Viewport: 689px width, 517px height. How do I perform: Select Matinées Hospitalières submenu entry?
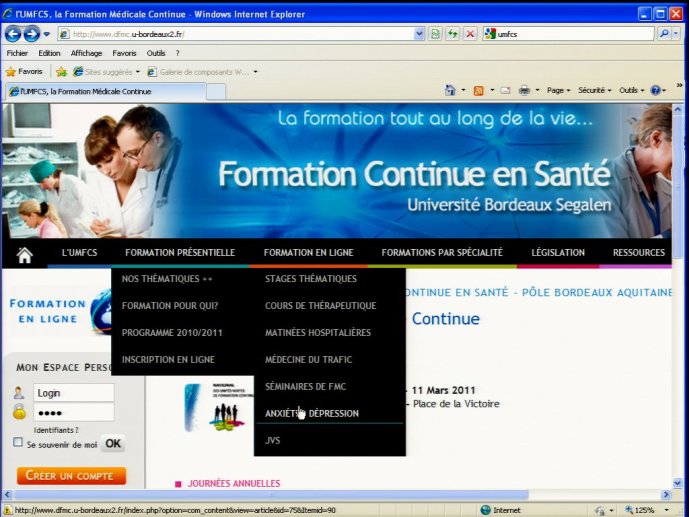click(318, 333)
